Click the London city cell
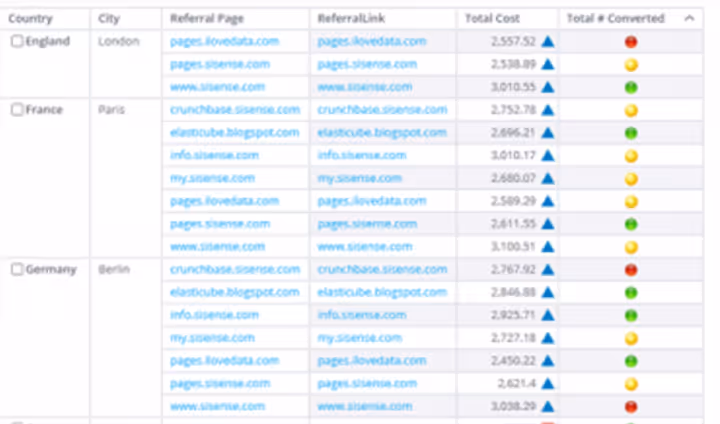Image resolution: width=720 pixels, height=424 pixels. click(x=118, y=41)
